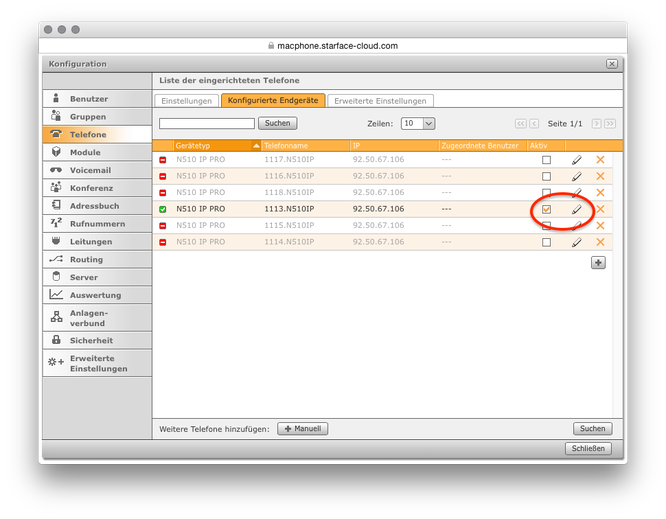The width and height of the screenshot is (666, 519).
Task: Click red status icon of 1114.N510IP
Action: point(163,242)
